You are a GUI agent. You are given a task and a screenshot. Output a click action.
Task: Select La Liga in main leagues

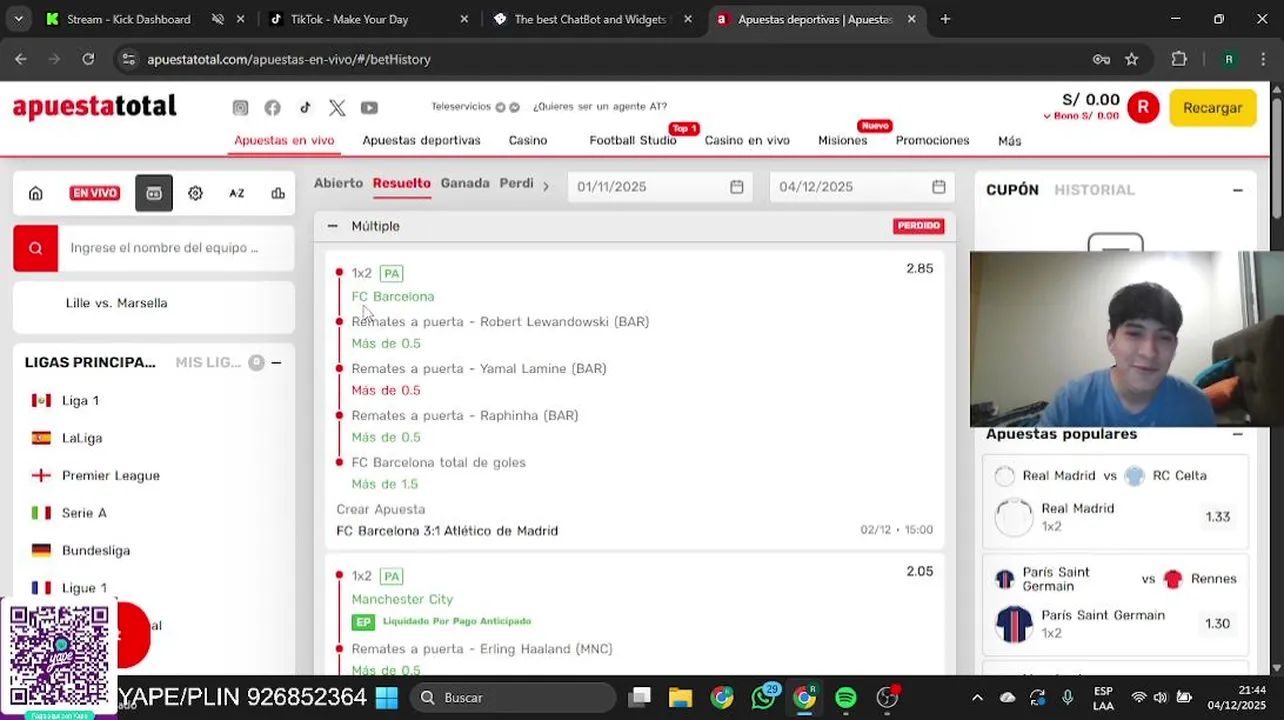pyautogui.click(x=82, y=438)
